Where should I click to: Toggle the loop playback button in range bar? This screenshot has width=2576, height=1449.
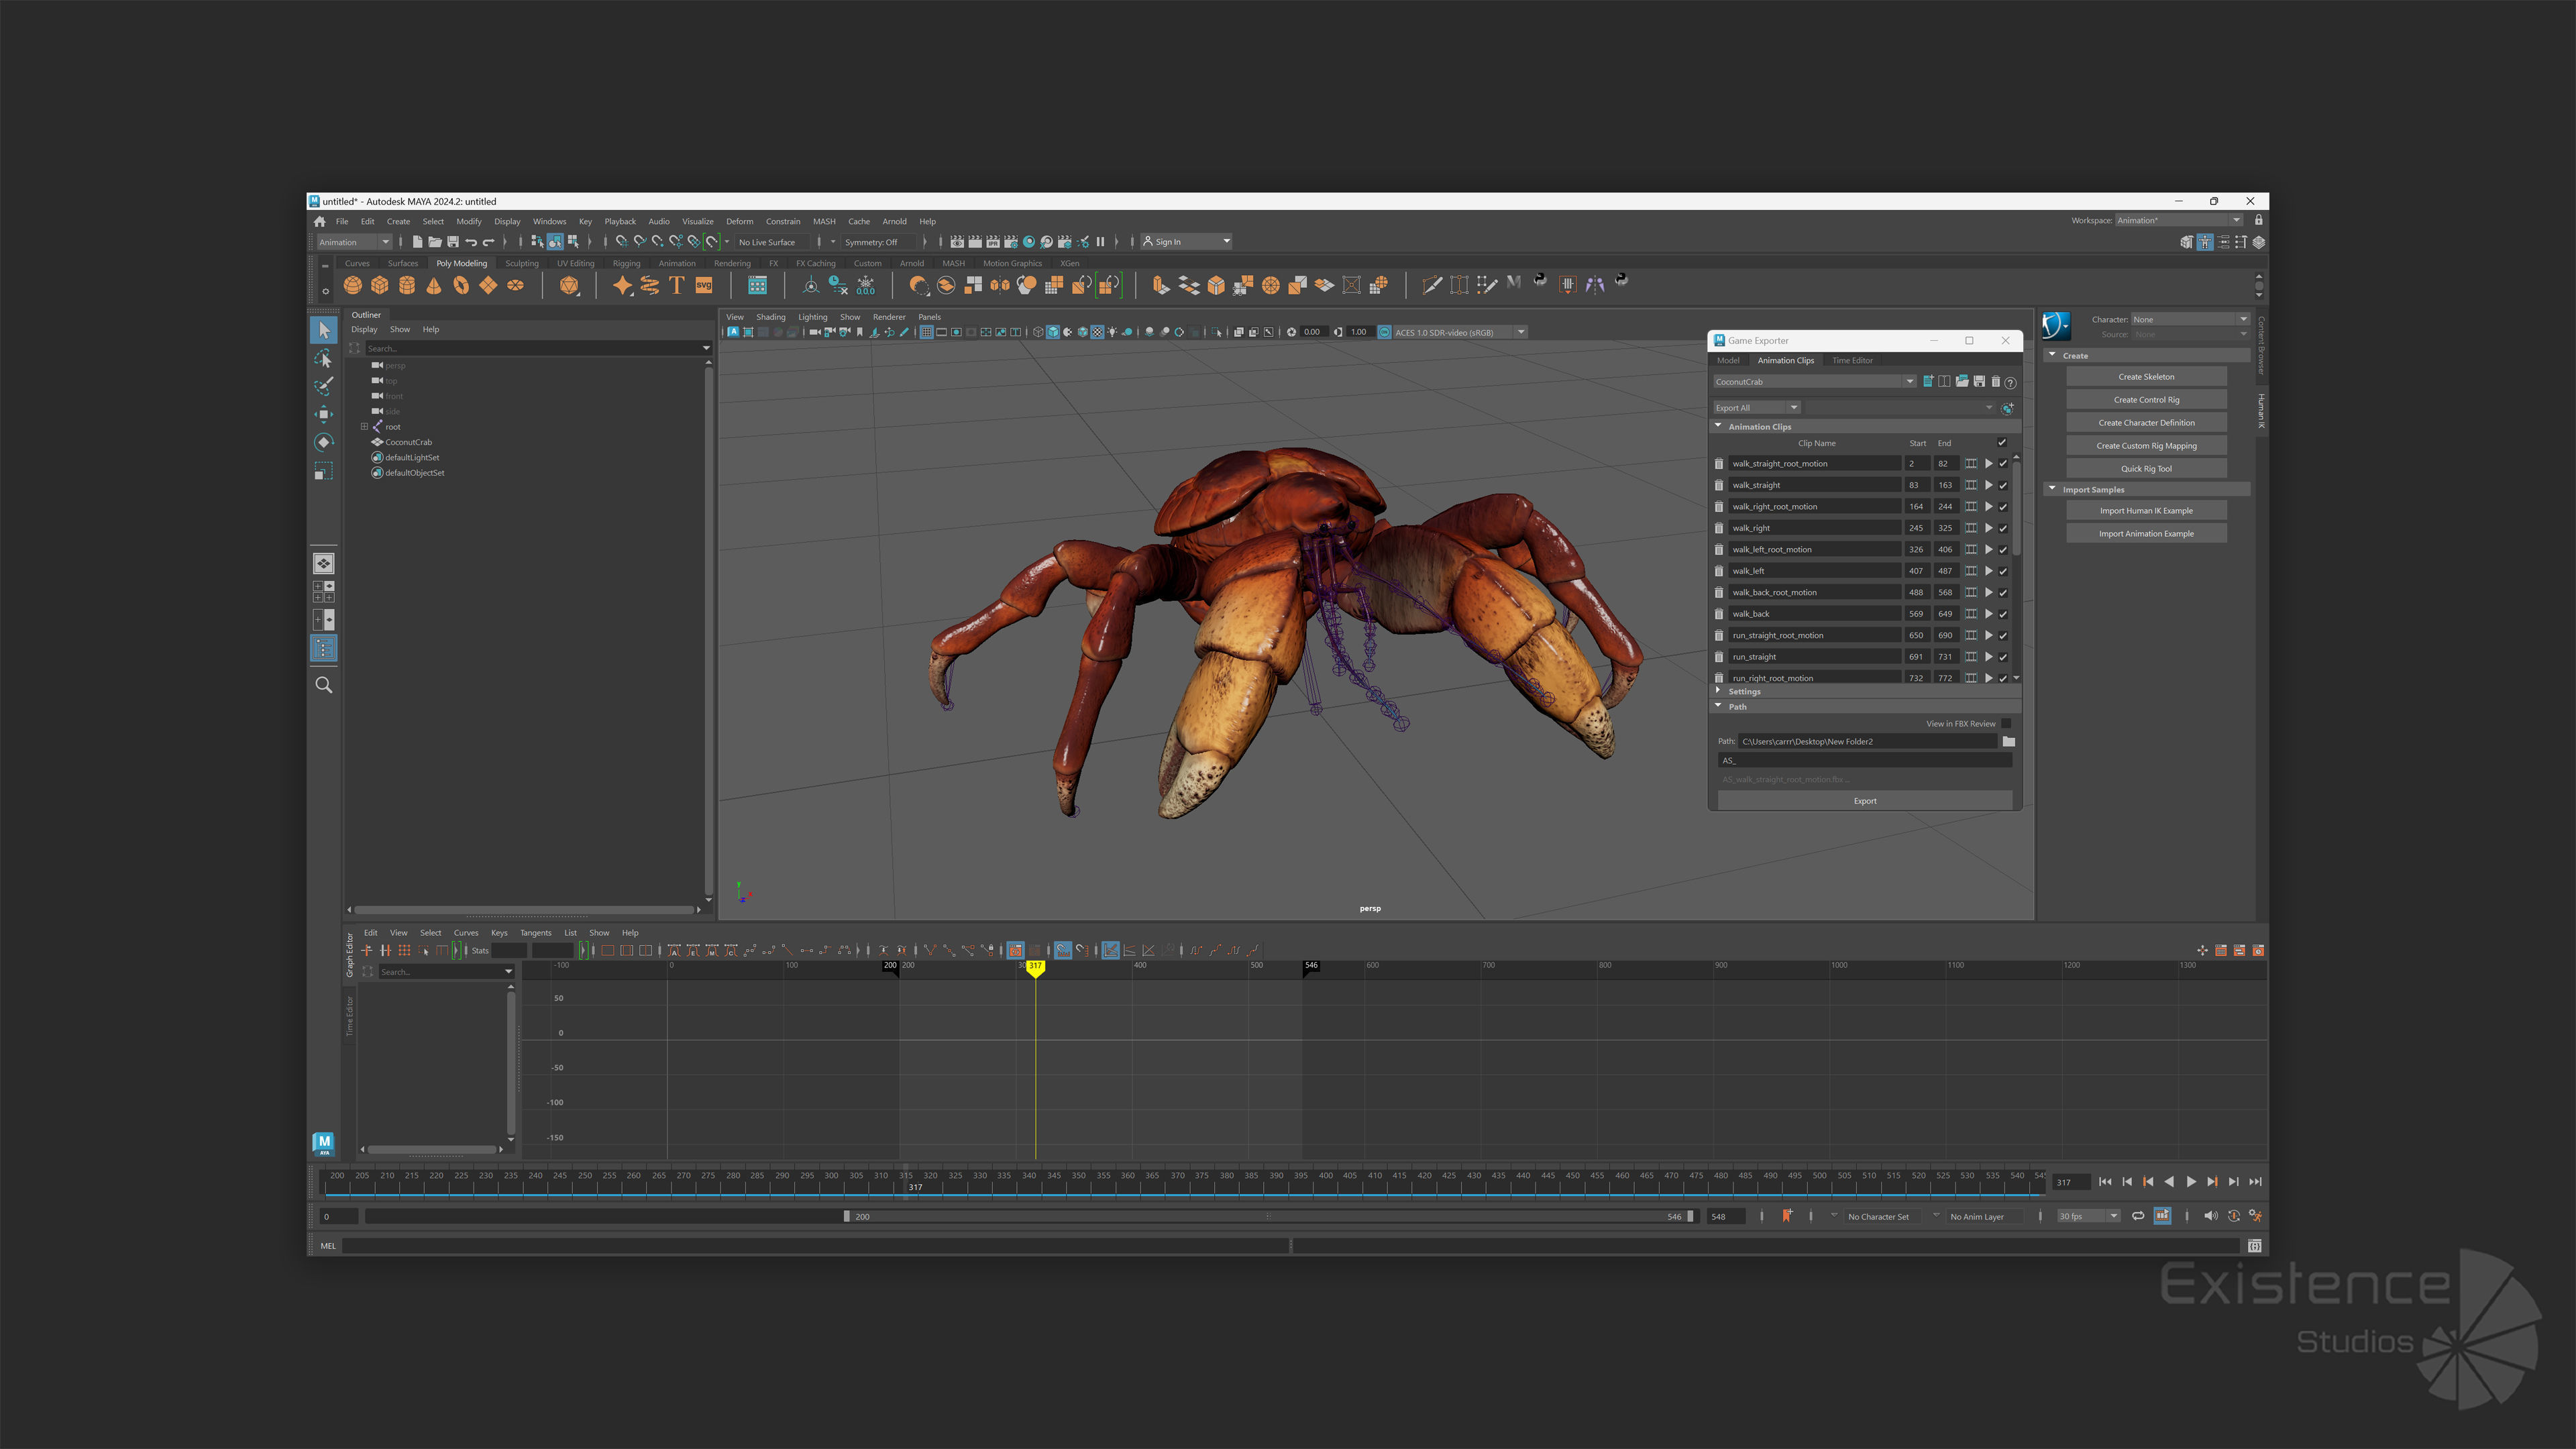pos(2138,1216)
